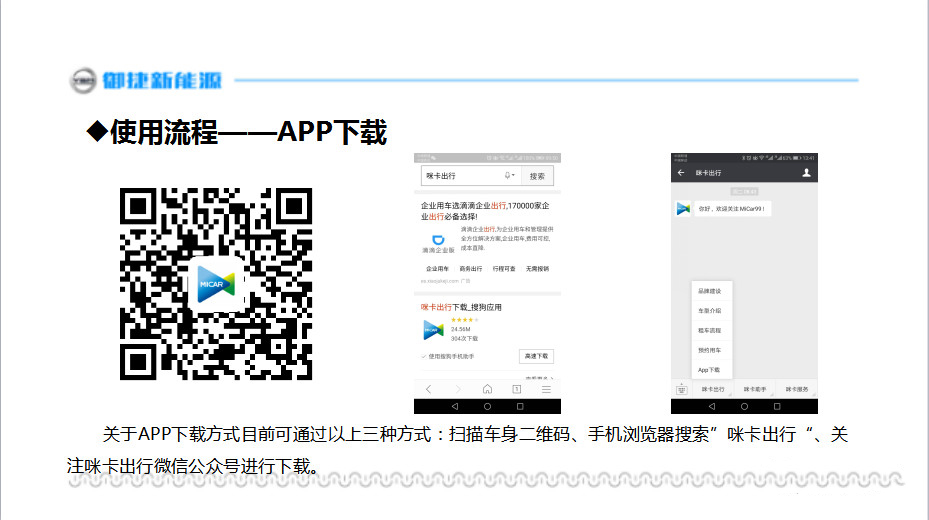Tap the MiCar avatar beside the welcome message
The width and height of the screenshot is (929, 520).
tap(683, 208)
